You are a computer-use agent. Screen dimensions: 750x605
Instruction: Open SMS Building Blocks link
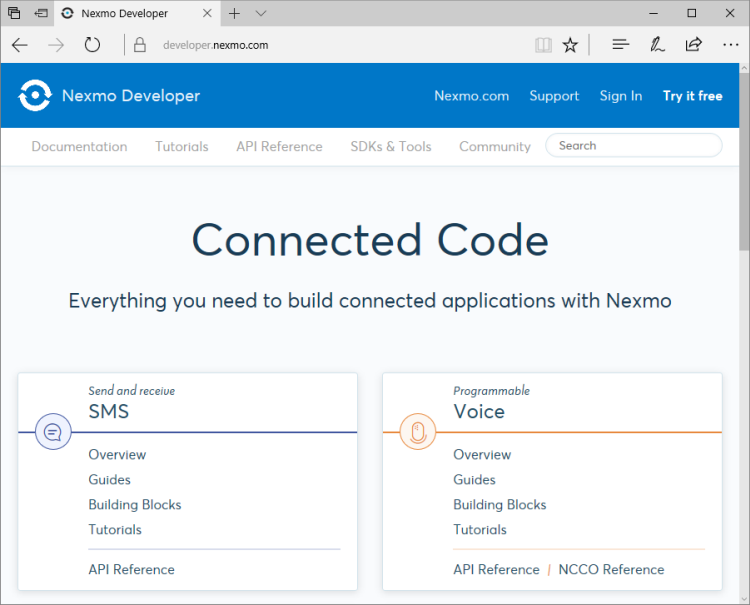135,505
